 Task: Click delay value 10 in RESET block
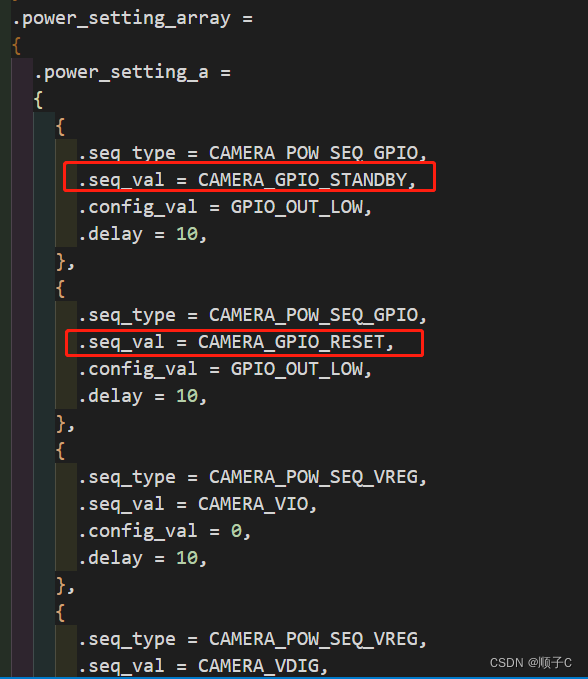pos(187,396)
